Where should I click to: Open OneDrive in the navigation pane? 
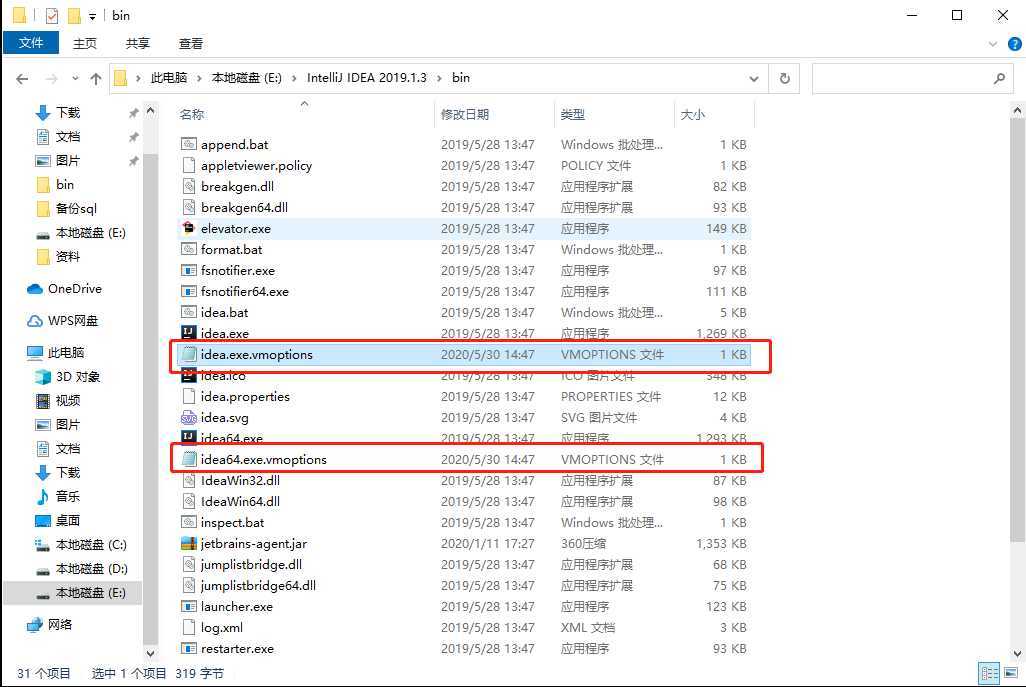click(x=64, y=289)
